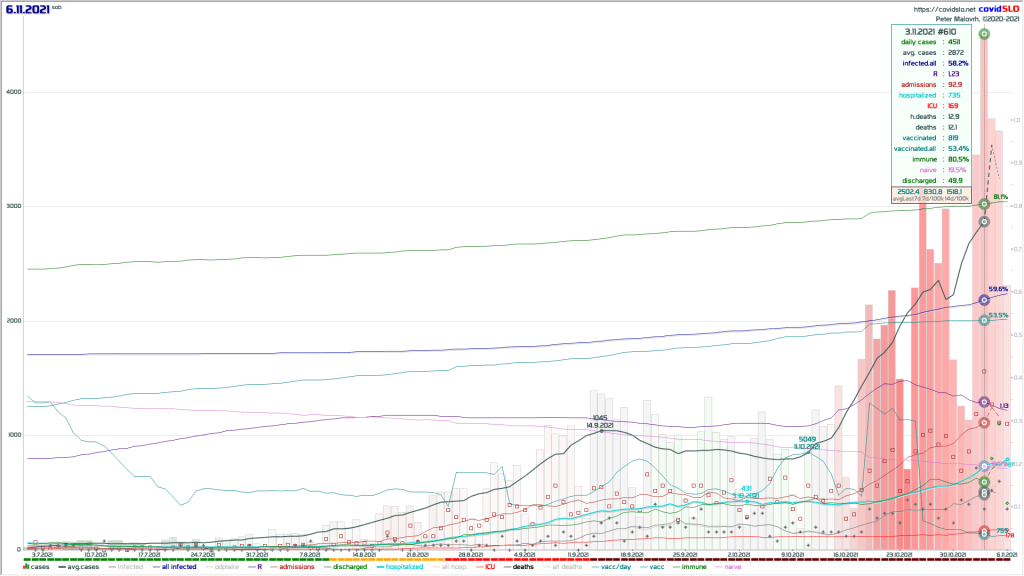1024x576 pixels.
Task: Click the dark avg. cases marker circle
Action: [x=984, y=221]
